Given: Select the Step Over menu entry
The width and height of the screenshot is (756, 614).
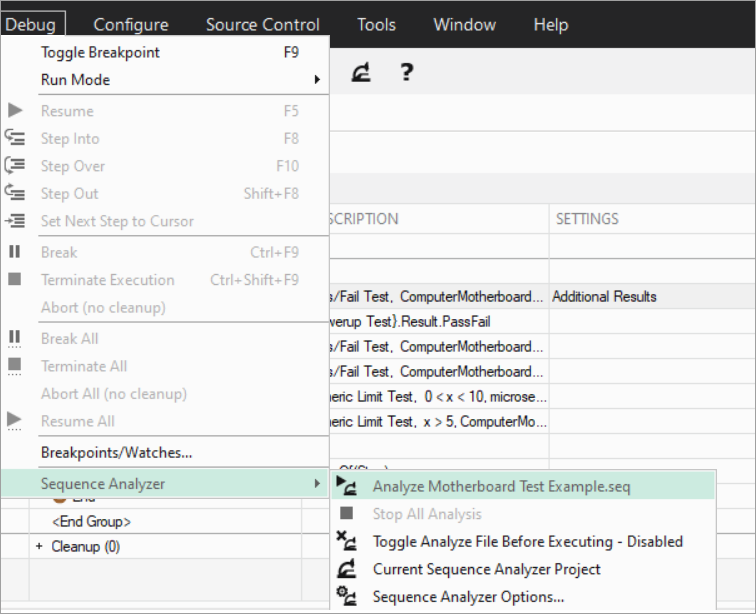Looking at the screenshot, I should (x=165, y=166).
